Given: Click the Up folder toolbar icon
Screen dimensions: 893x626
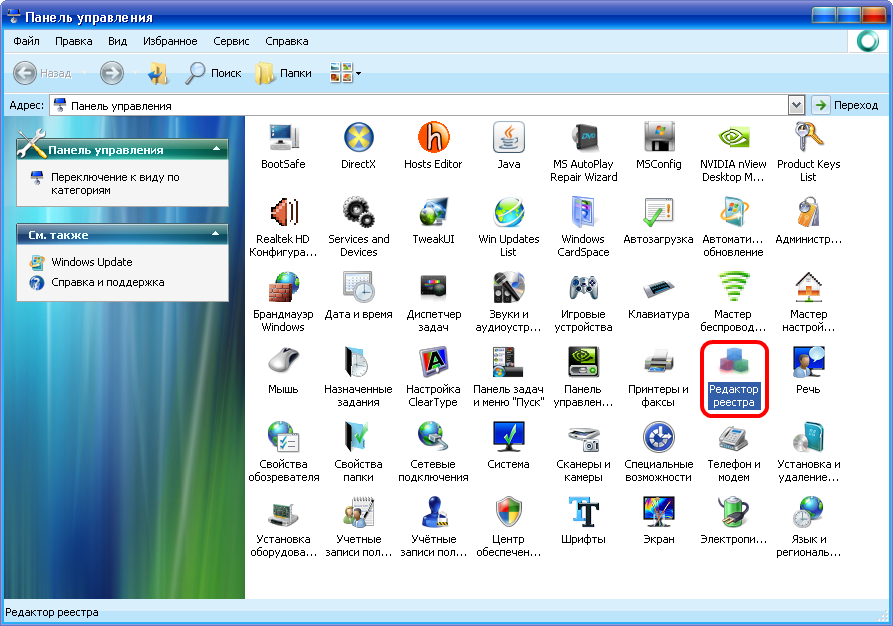Looking at the screenshot, I should pyautogui.click(x=158, y=73).
